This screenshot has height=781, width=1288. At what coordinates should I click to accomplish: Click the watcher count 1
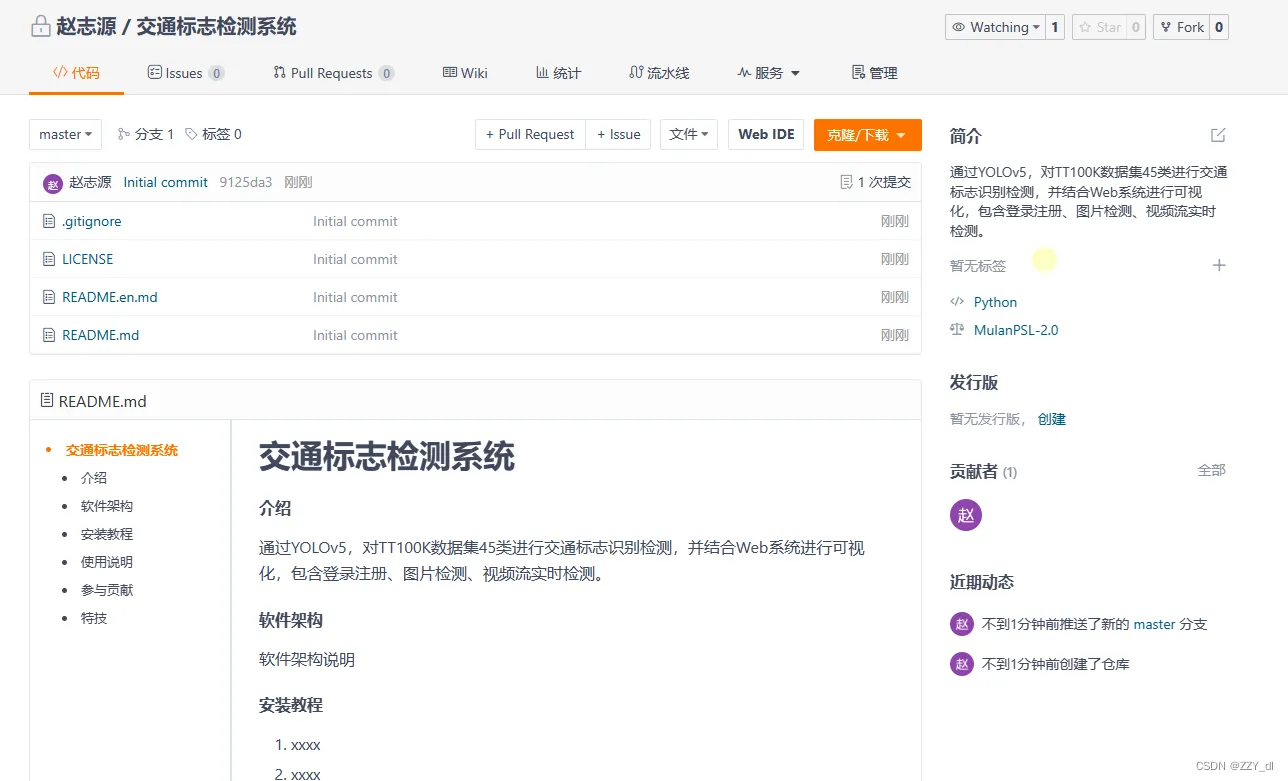coord(1055,27)
